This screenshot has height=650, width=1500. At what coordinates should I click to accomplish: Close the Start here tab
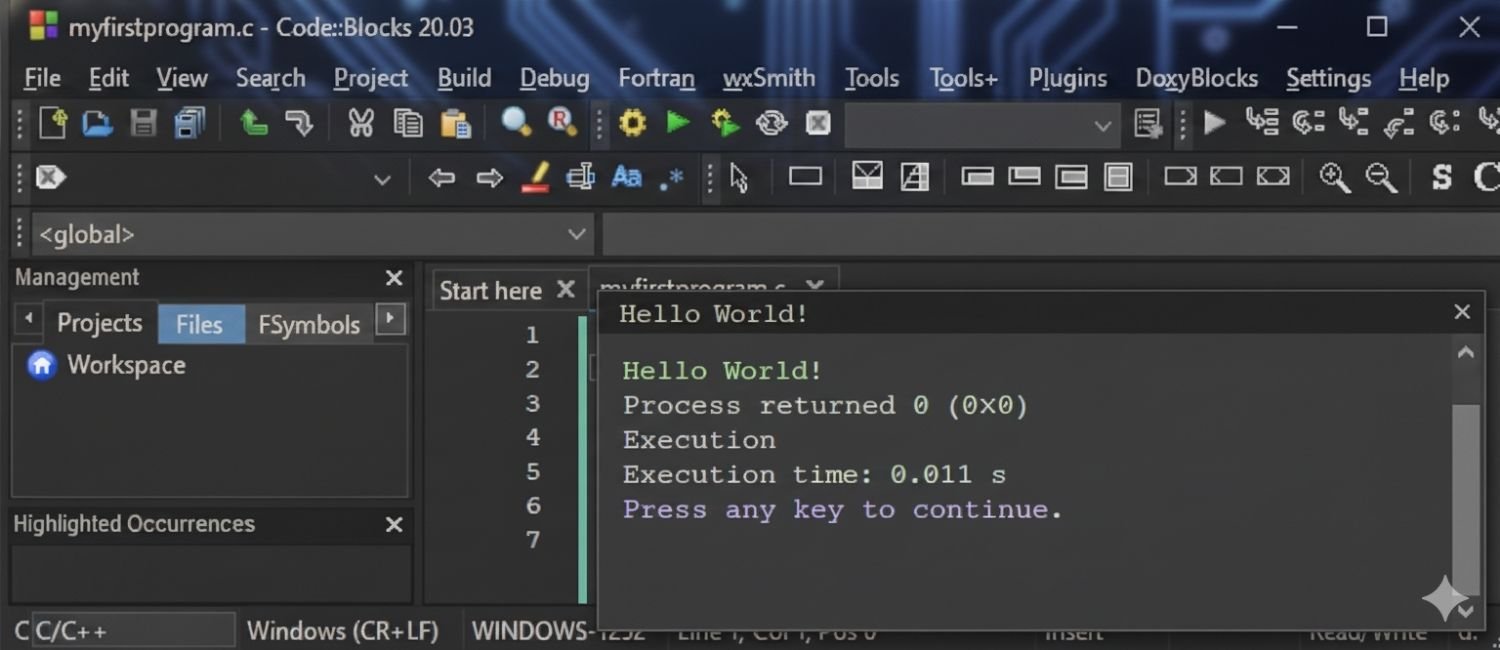point(566,290)
